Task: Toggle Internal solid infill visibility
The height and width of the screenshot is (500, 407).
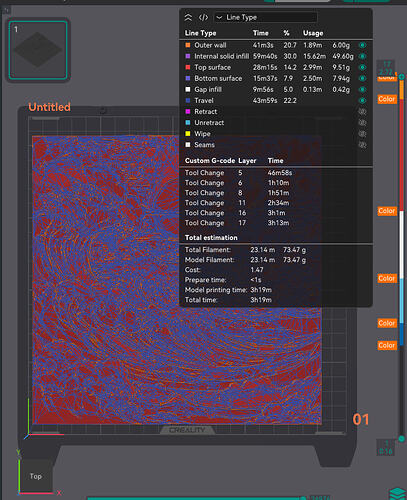Action: pos(362,56)
